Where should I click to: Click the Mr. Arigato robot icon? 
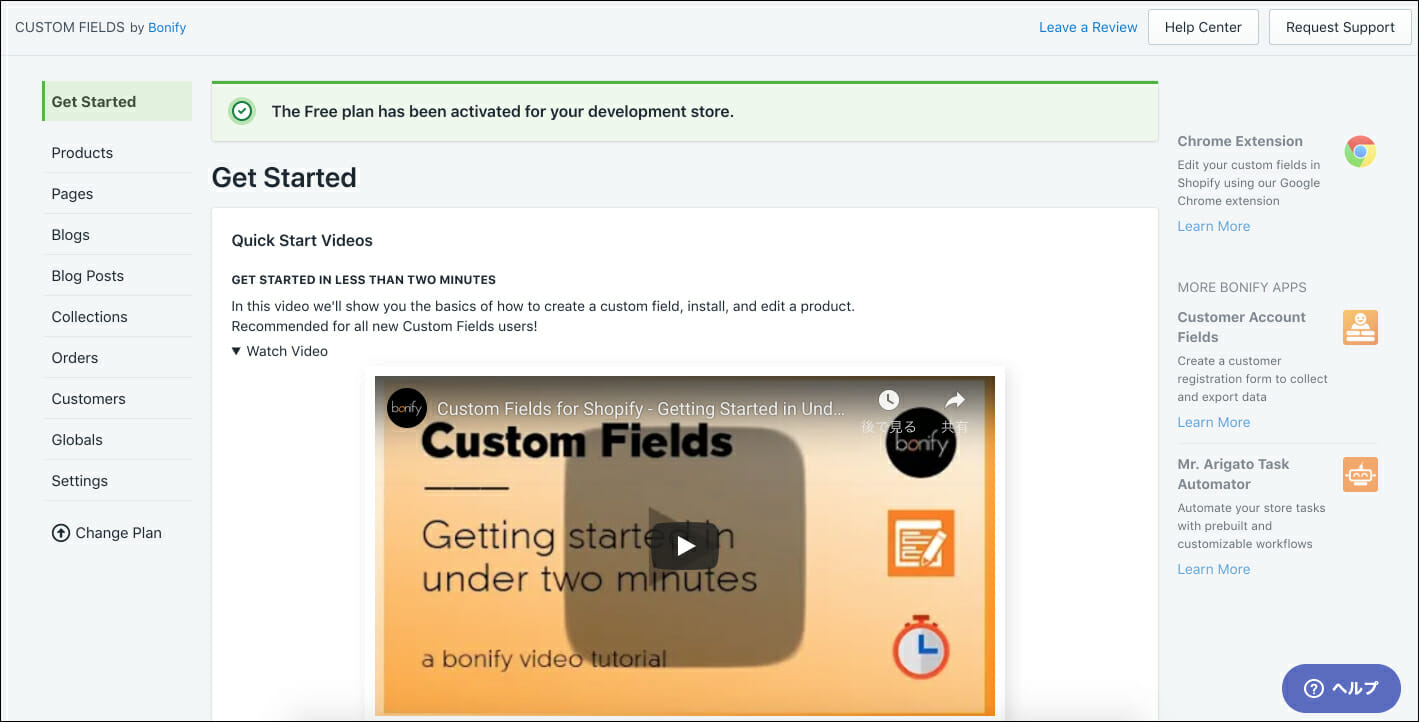[1360, 474]
